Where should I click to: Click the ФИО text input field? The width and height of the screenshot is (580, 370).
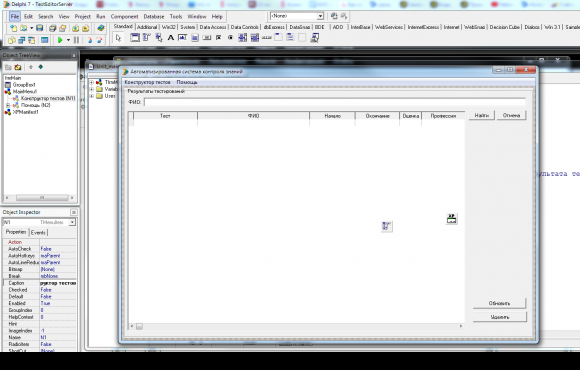coord(335,102)
